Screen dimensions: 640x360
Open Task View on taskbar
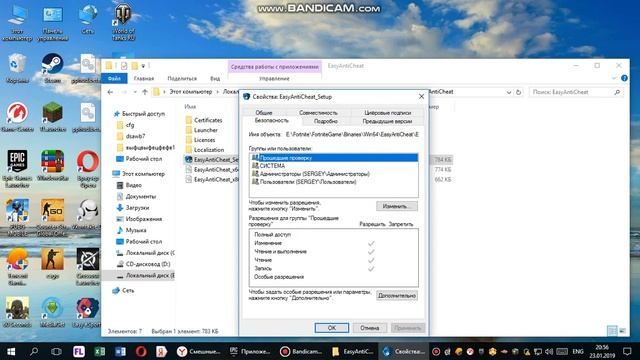[x=56, y=351]
